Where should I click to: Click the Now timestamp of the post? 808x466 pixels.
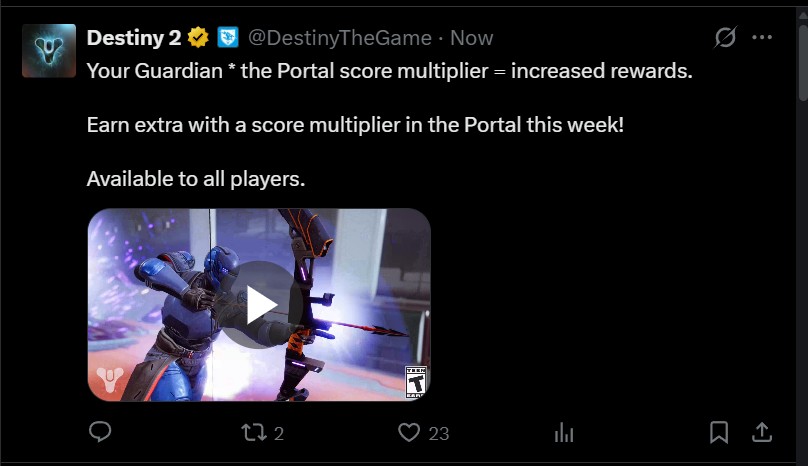pos(472,38)
